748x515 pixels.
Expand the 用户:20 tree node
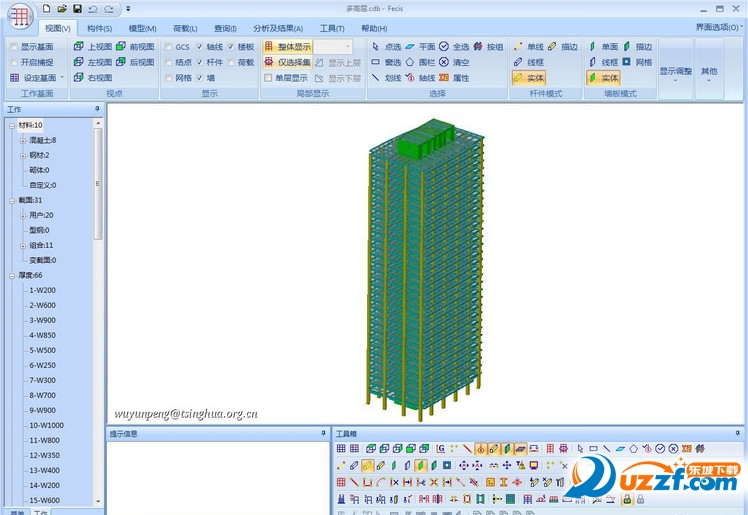pos(22,216)
